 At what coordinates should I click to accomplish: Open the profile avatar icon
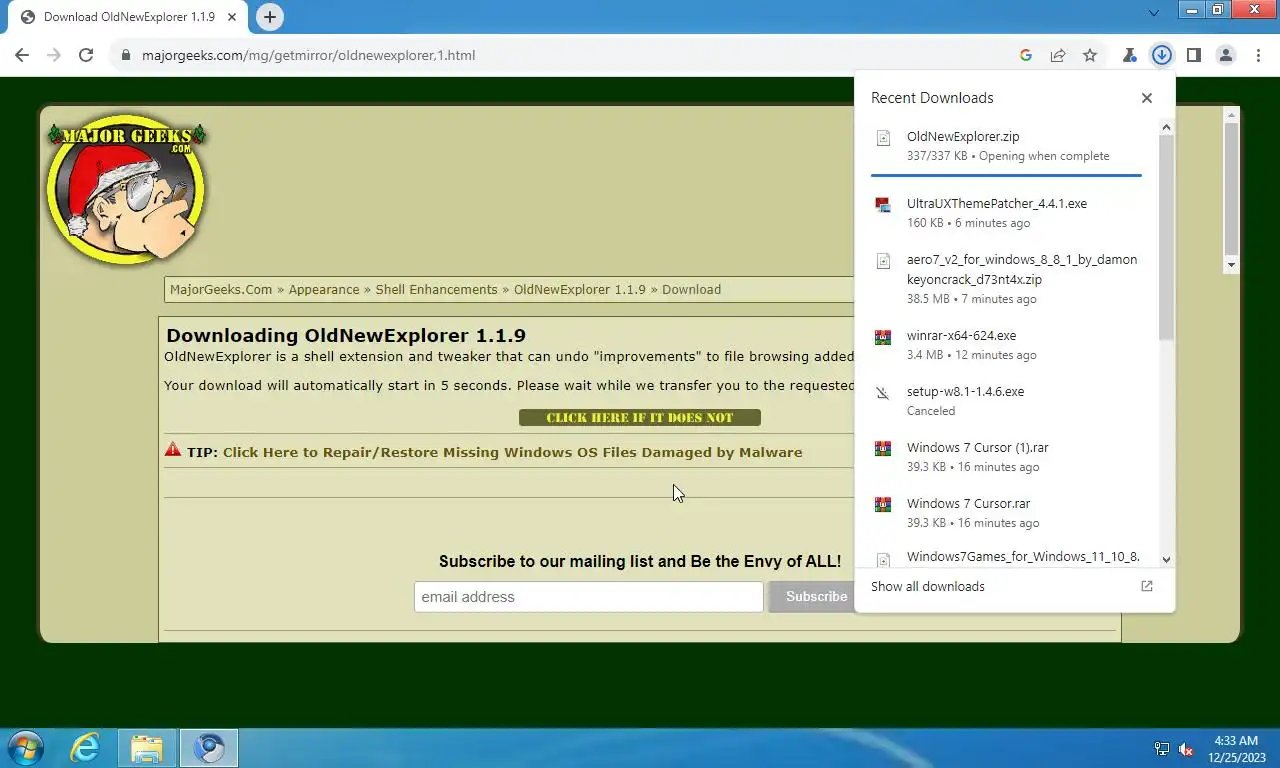click(x=1226, y=55)
